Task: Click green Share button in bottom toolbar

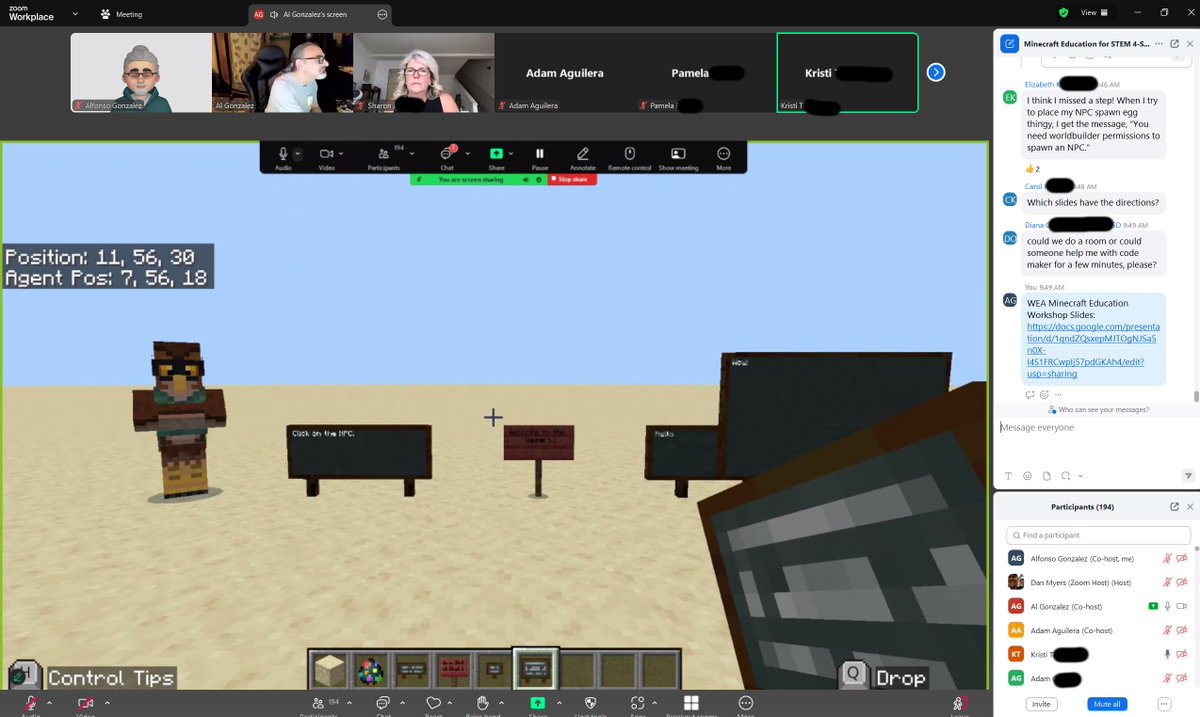Action: 537,703
